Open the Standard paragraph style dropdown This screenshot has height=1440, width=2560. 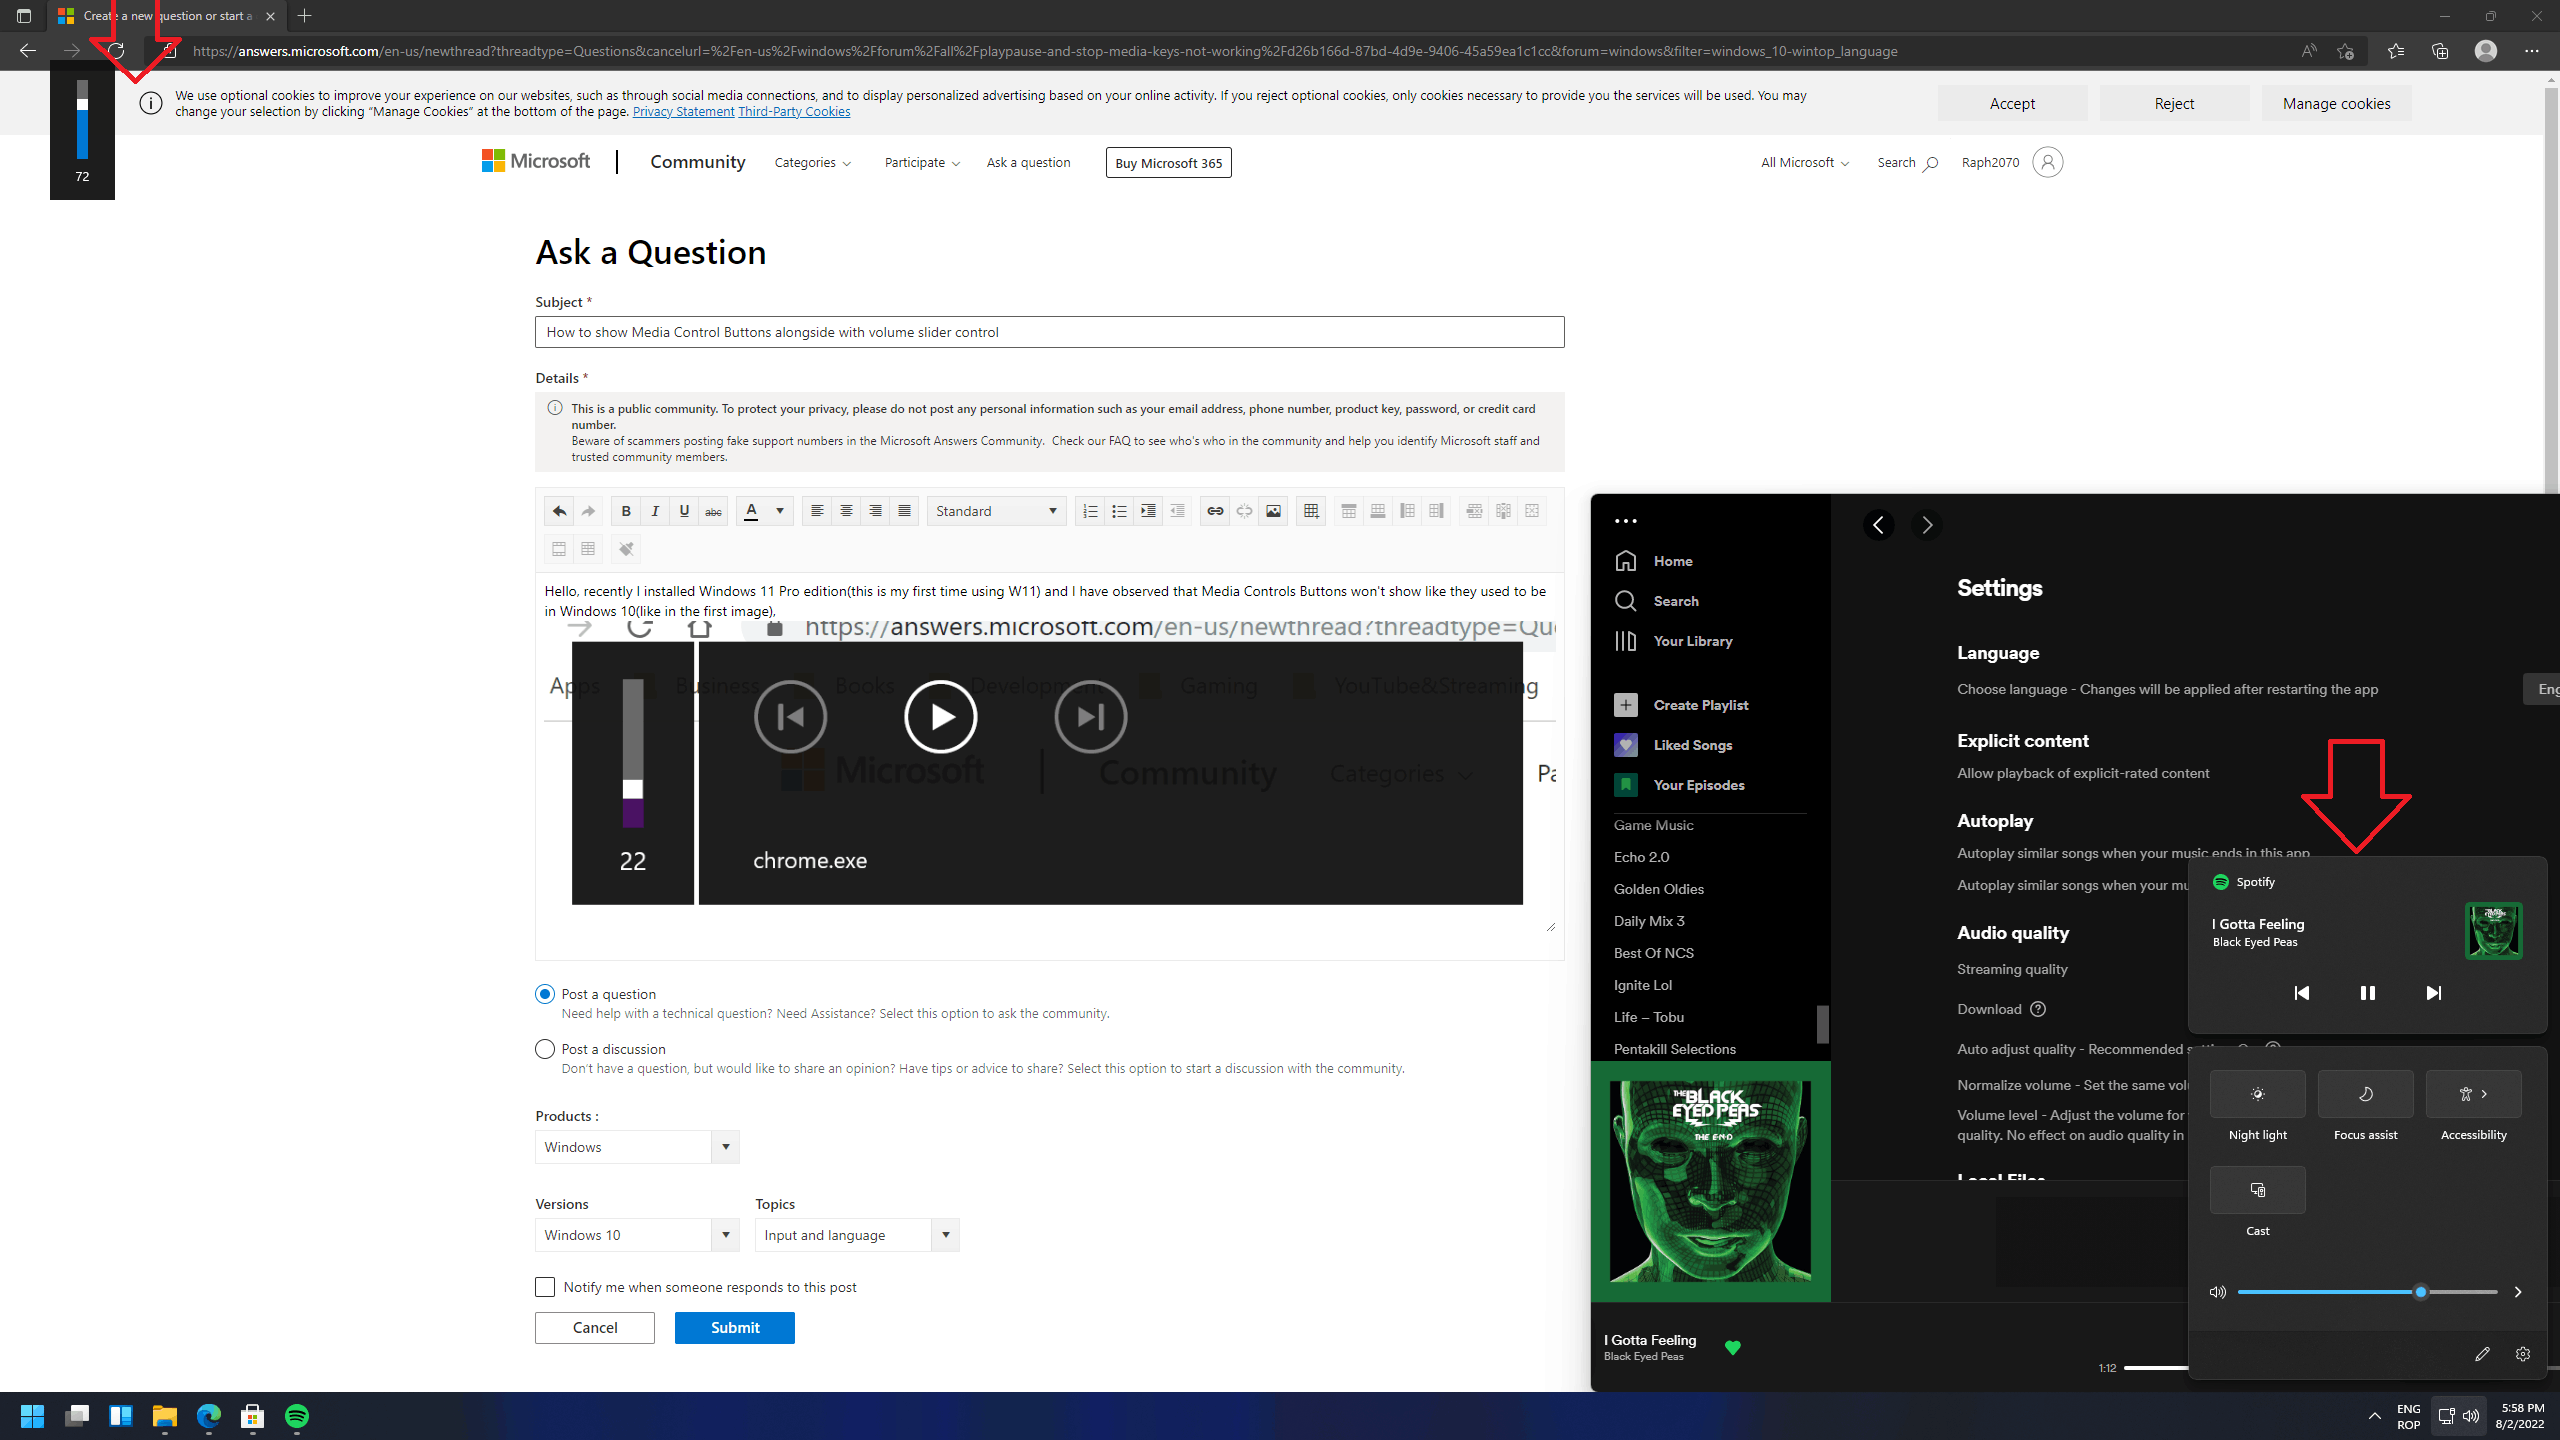click(x=996, y=511)
